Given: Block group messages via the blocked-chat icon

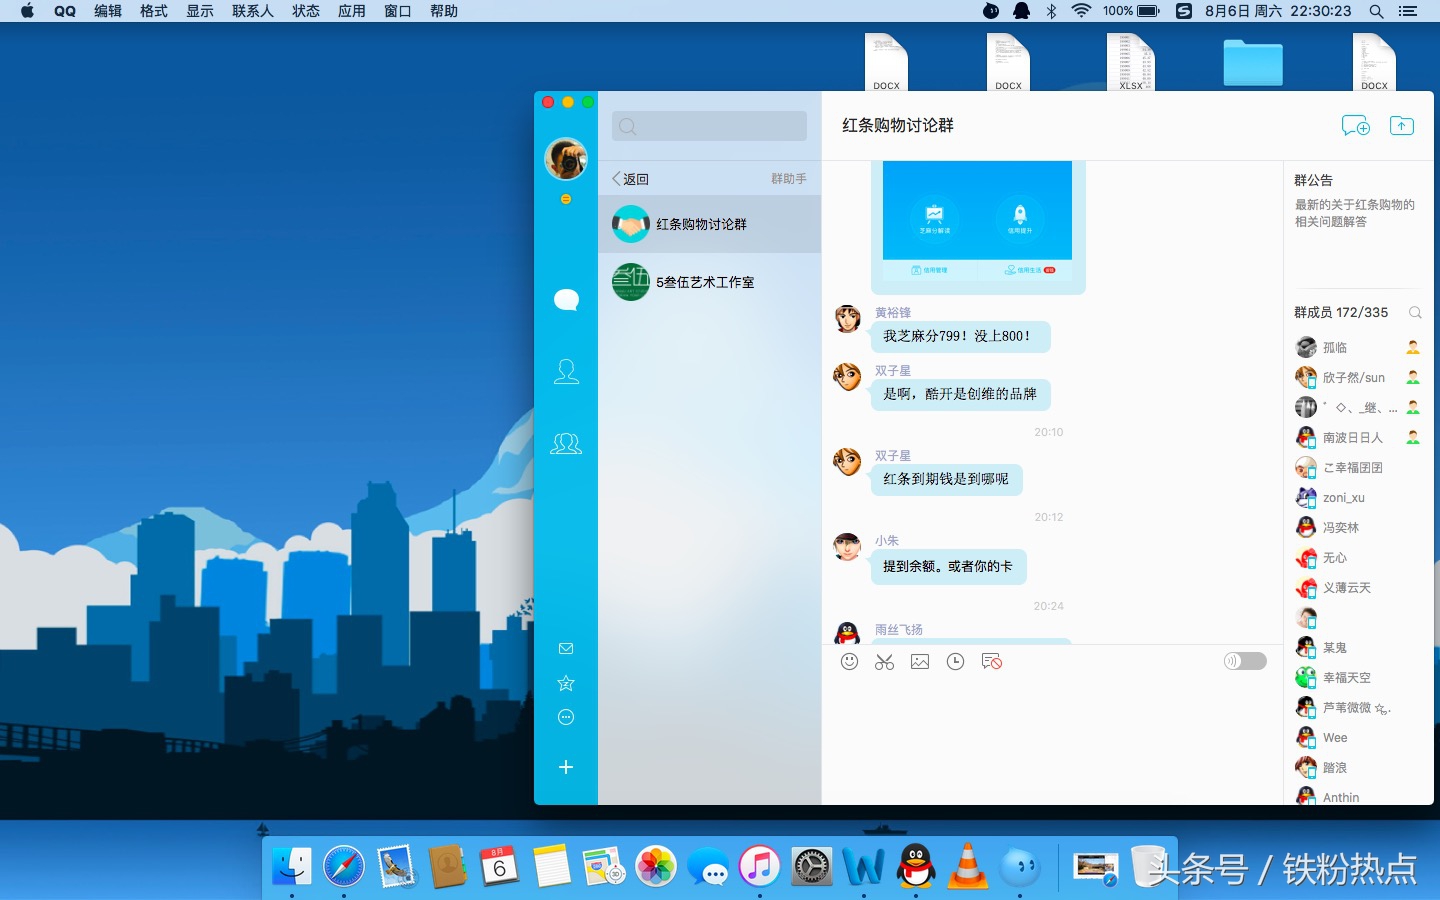Looking at the screenshot, I should [992, 661].
